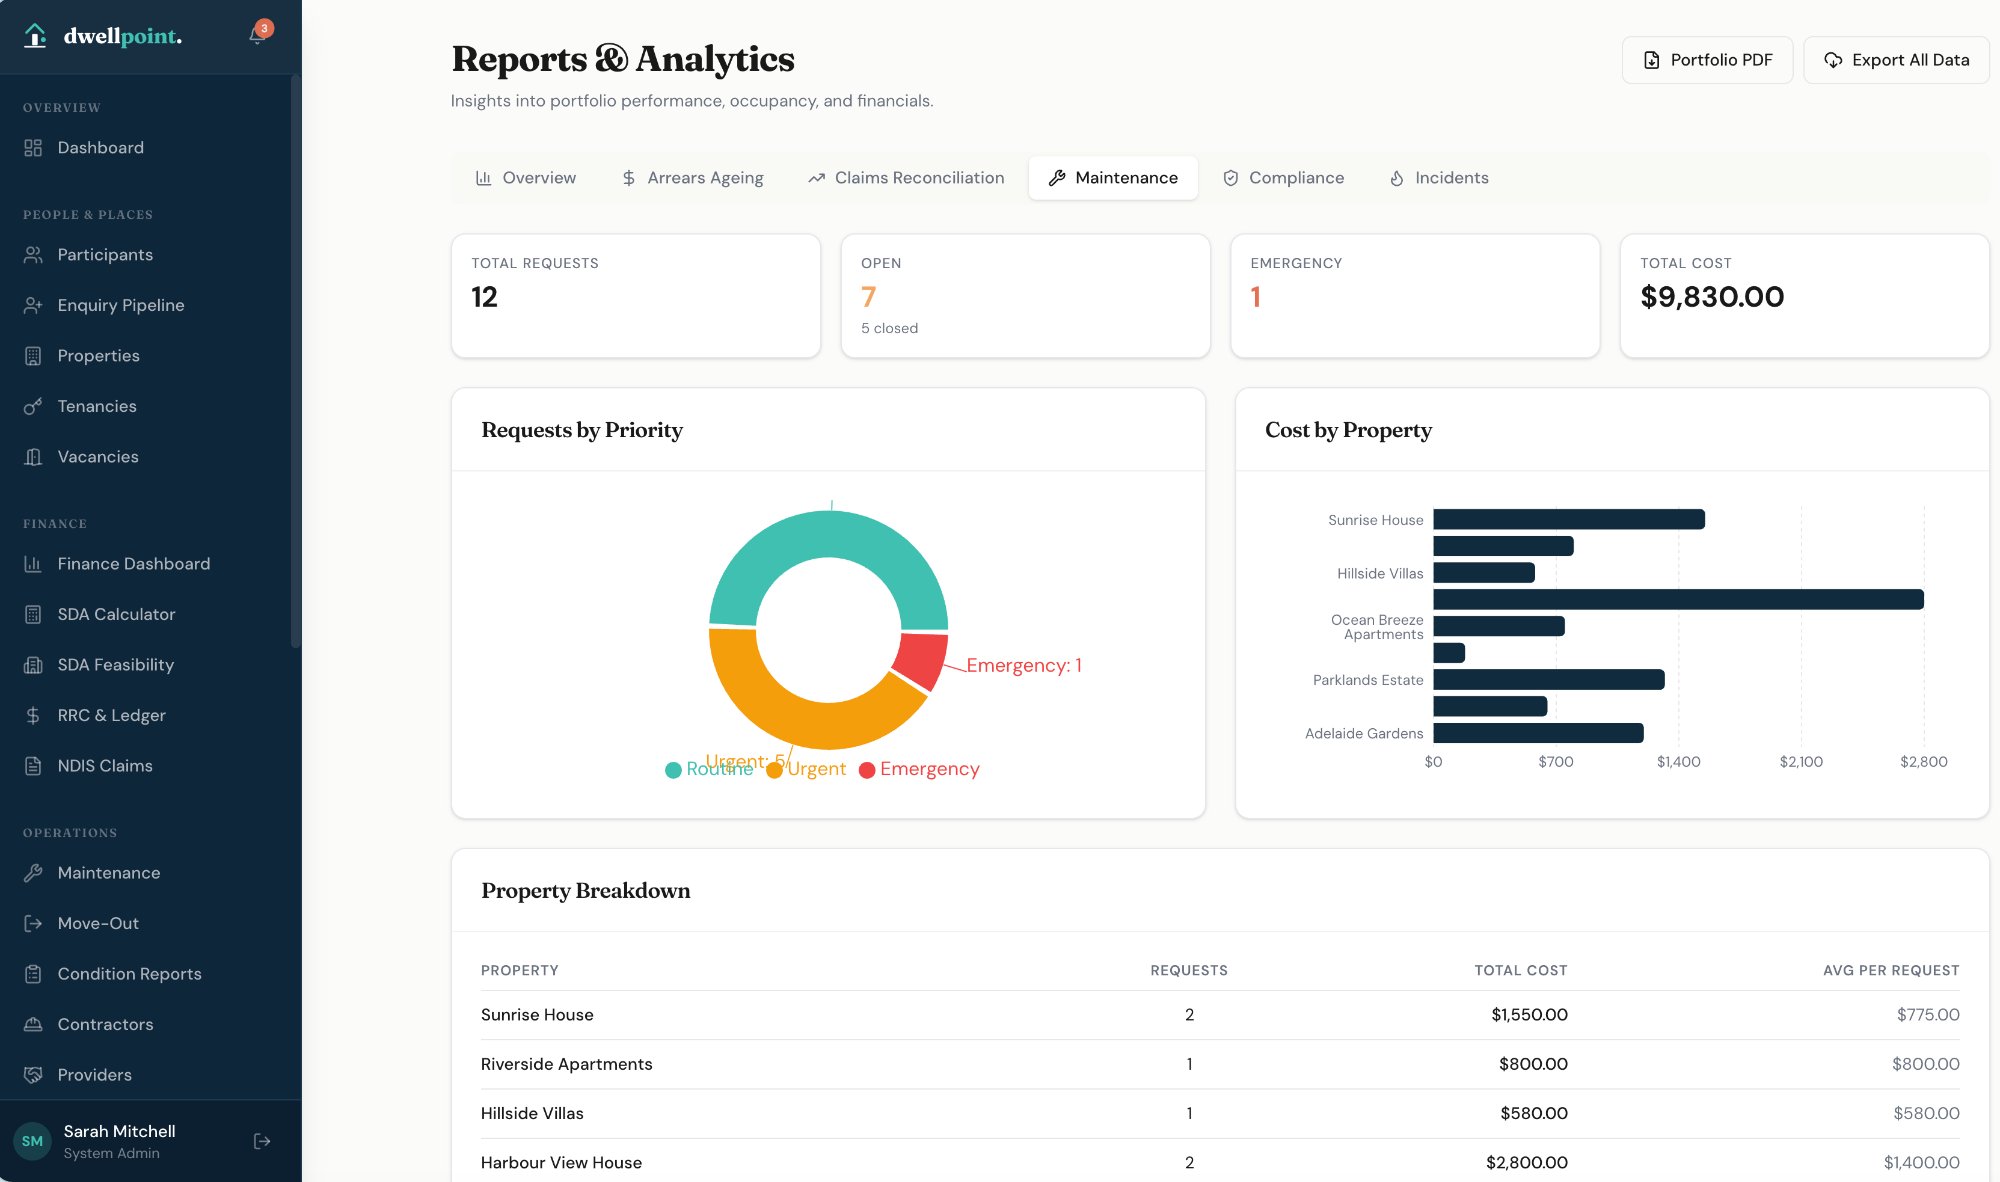
Task: Click the Providers handshake icon
Action: point(33,1075)
